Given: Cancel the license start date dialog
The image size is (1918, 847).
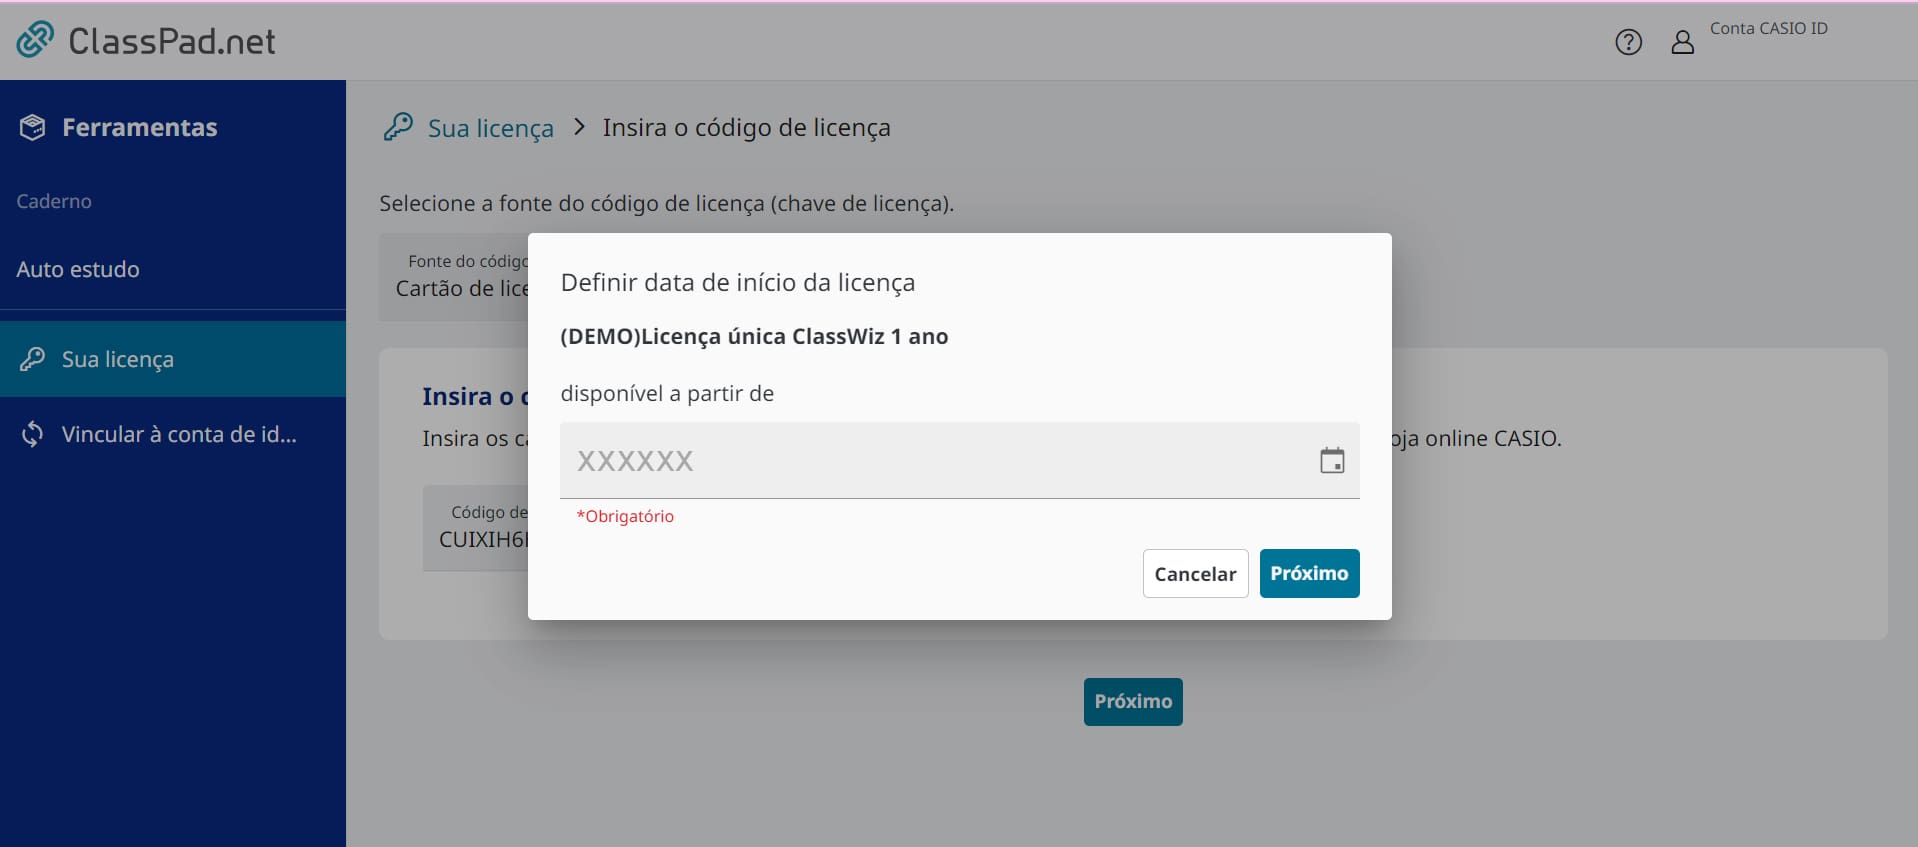Looking at the screenshot, I should 1195,573.
